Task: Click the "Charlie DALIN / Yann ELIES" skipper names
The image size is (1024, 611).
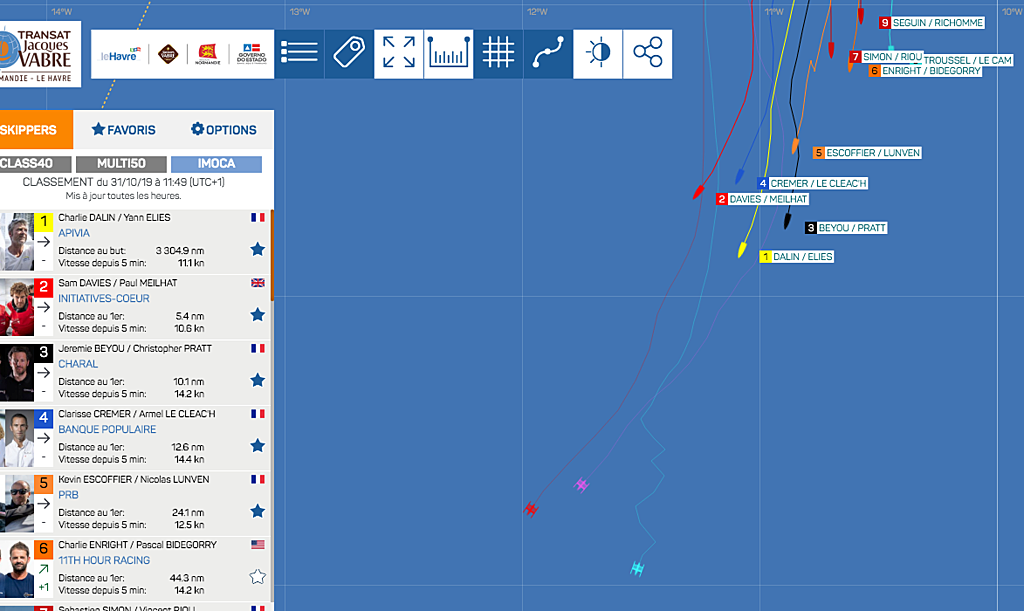Action: pyautogui.click(x=114, y=217)
